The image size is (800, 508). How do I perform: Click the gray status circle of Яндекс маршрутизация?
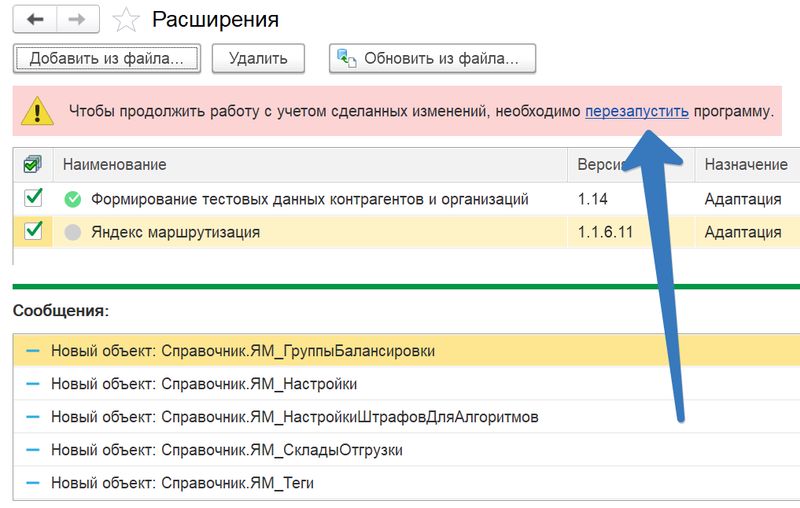click(x=73, y=232)
